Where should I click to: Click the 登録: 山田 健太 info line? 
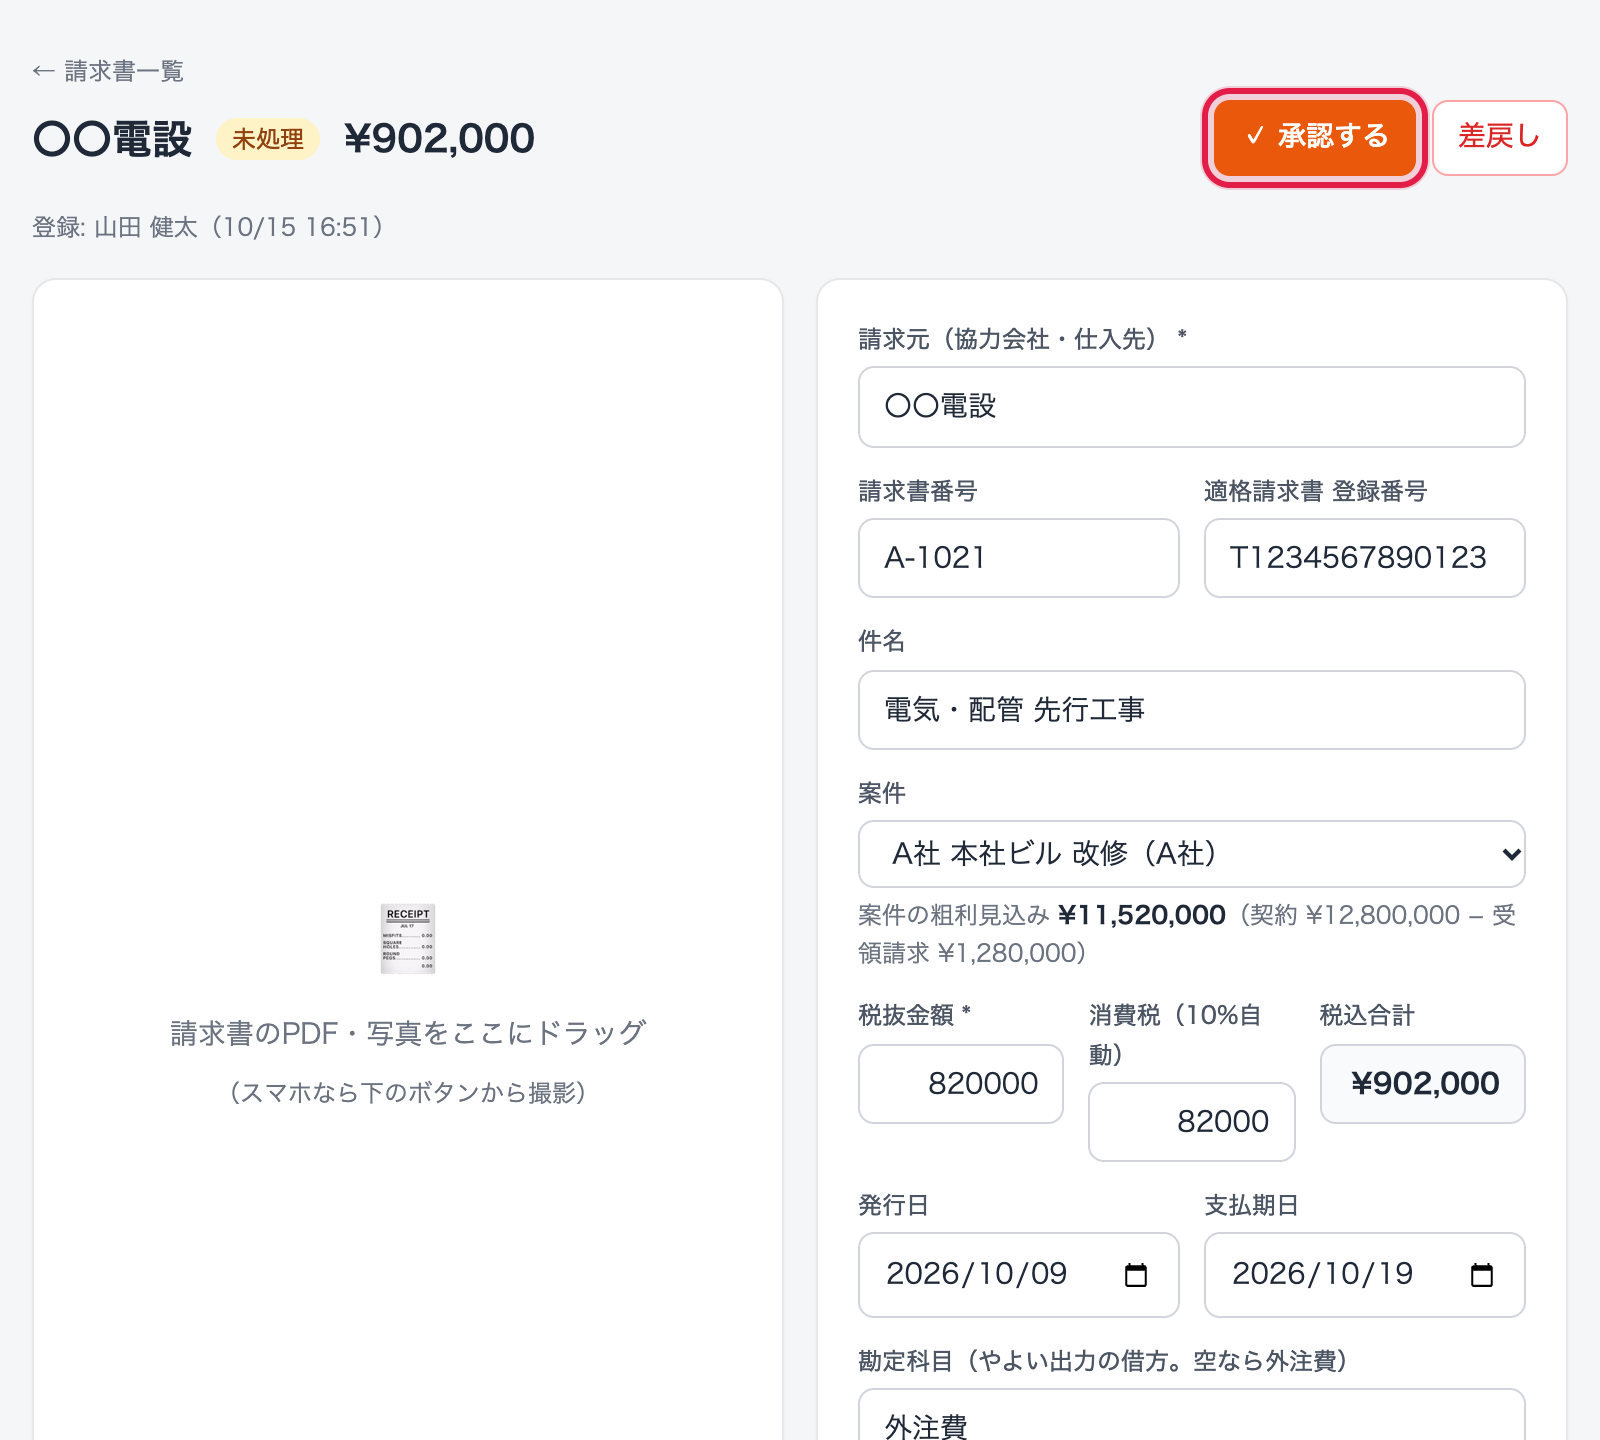pos(208,227)
